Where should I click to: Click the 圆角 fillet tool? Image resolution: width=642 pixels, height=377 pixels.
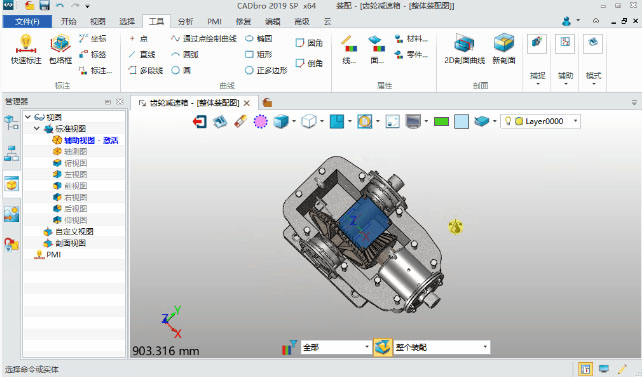click(309, 43)
